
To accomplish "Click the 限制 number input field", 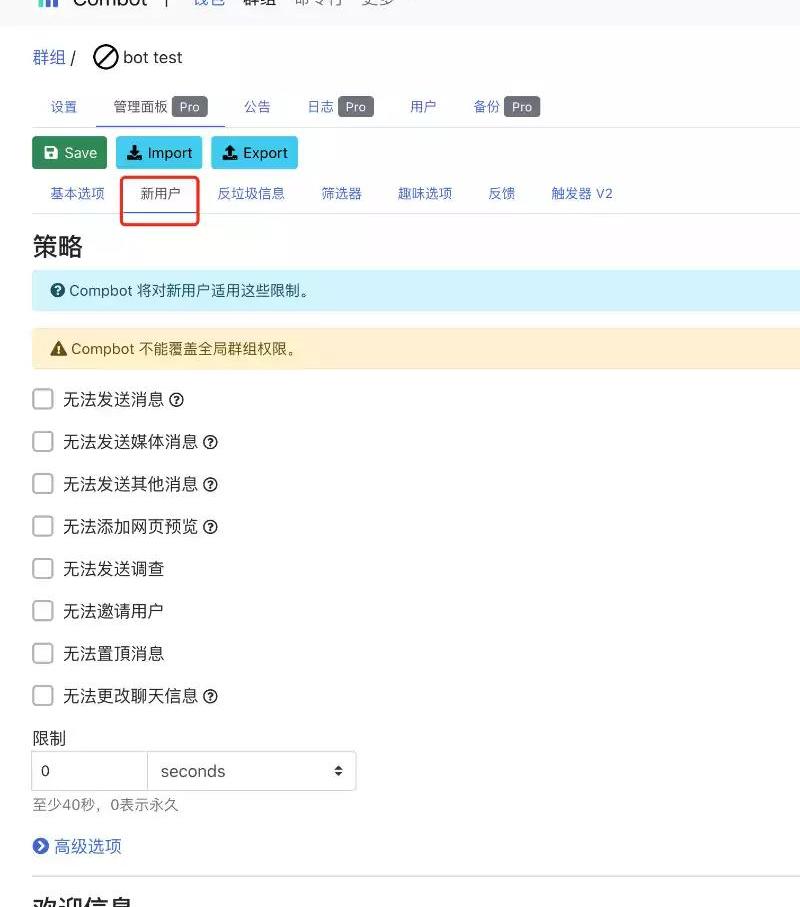I will click(90, 771).
